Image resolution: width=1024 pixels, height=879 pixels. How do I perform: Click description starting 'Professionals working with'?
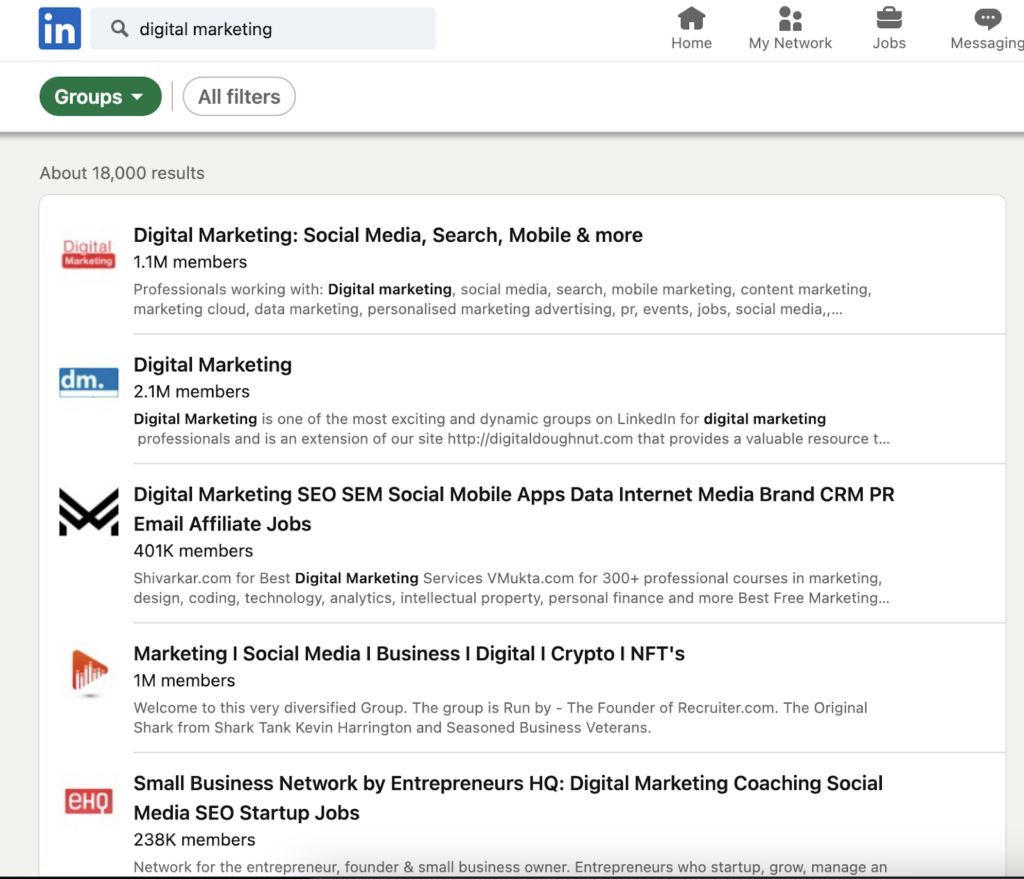(x=502, y=299)
